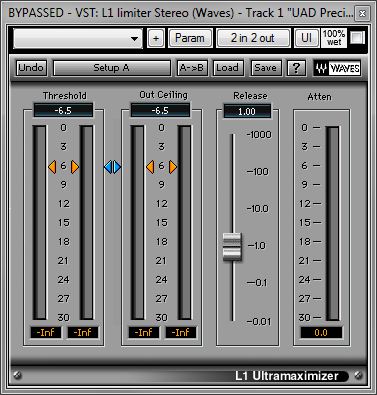
Task: Grab the Out Ceiling right orange arrow
Action: pyautogui.click(x=173, y=167)
